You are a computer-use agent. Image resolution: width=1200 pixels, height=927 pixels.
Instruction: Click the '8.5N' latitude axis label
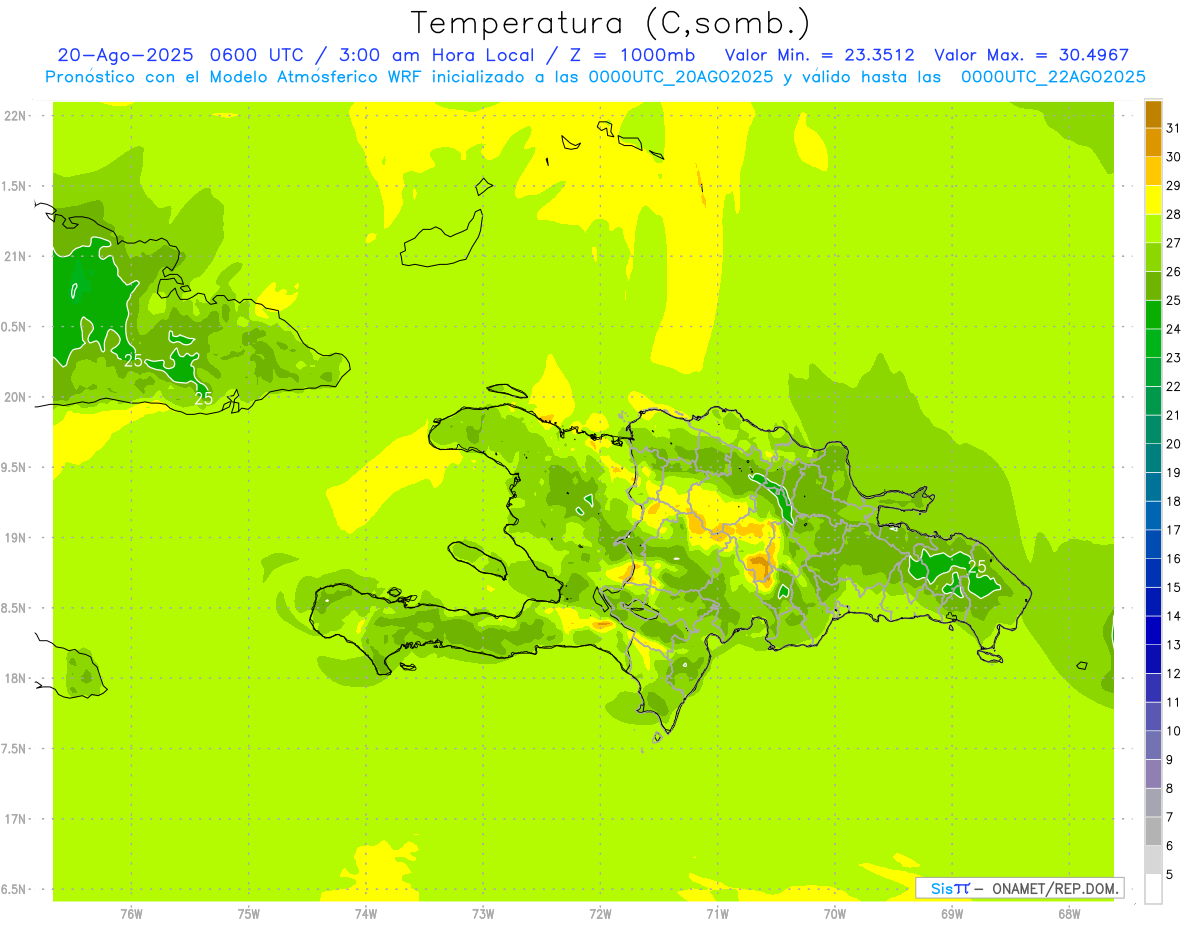point(15,609)
